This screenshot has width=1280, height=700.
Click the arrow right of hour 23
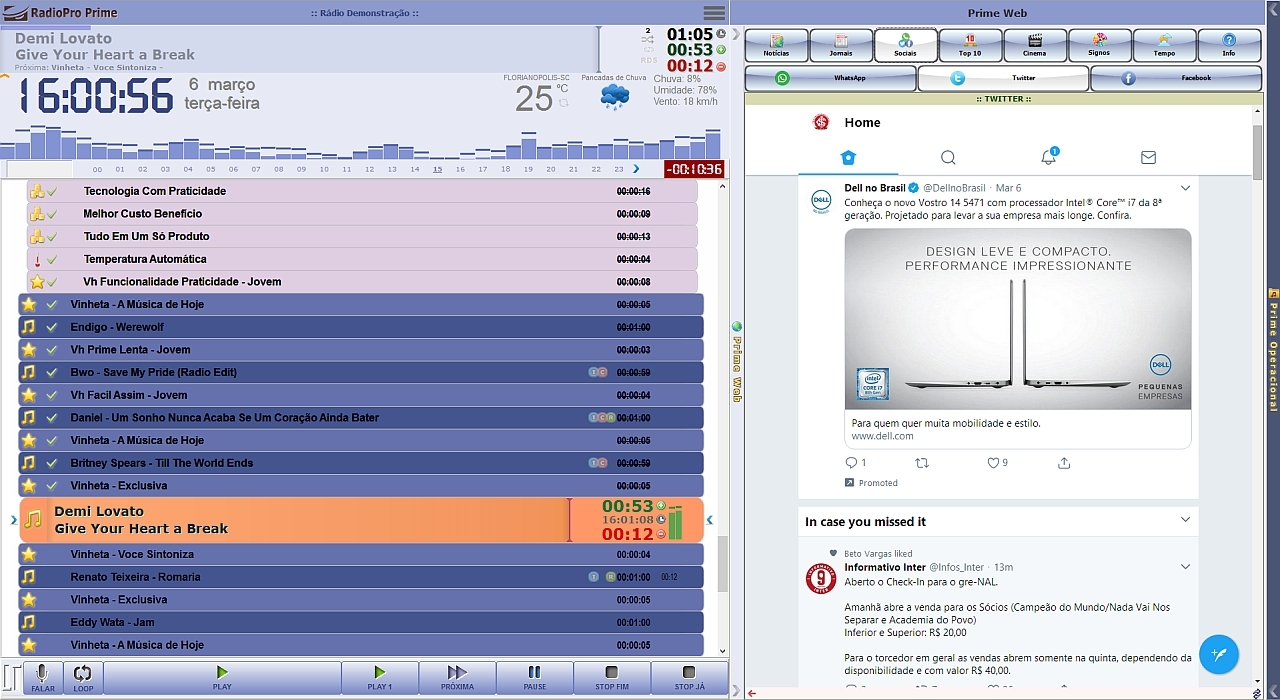tap(636, 168)
